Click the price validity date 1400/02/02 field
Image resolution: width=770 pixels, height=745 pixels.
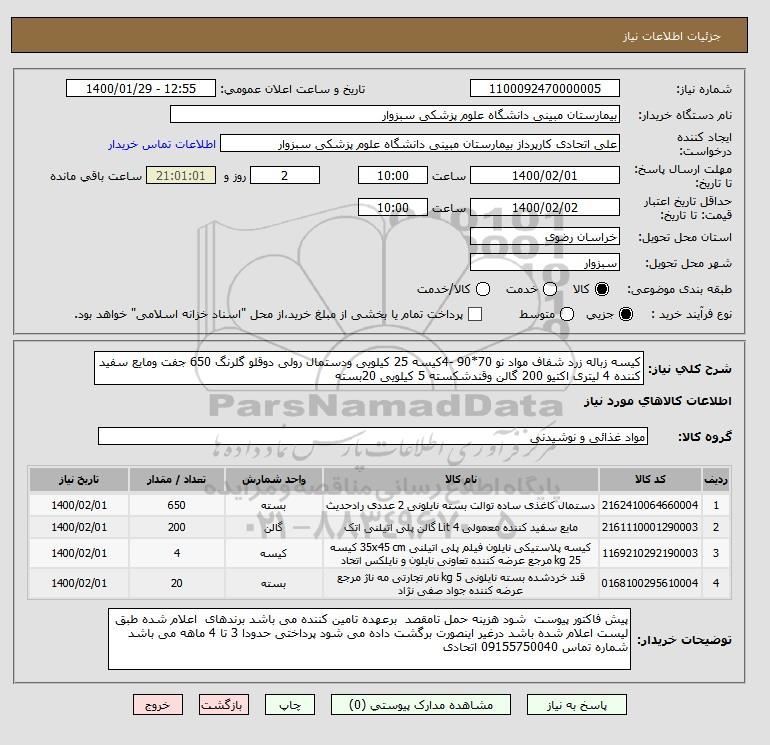tap(545, 207)
